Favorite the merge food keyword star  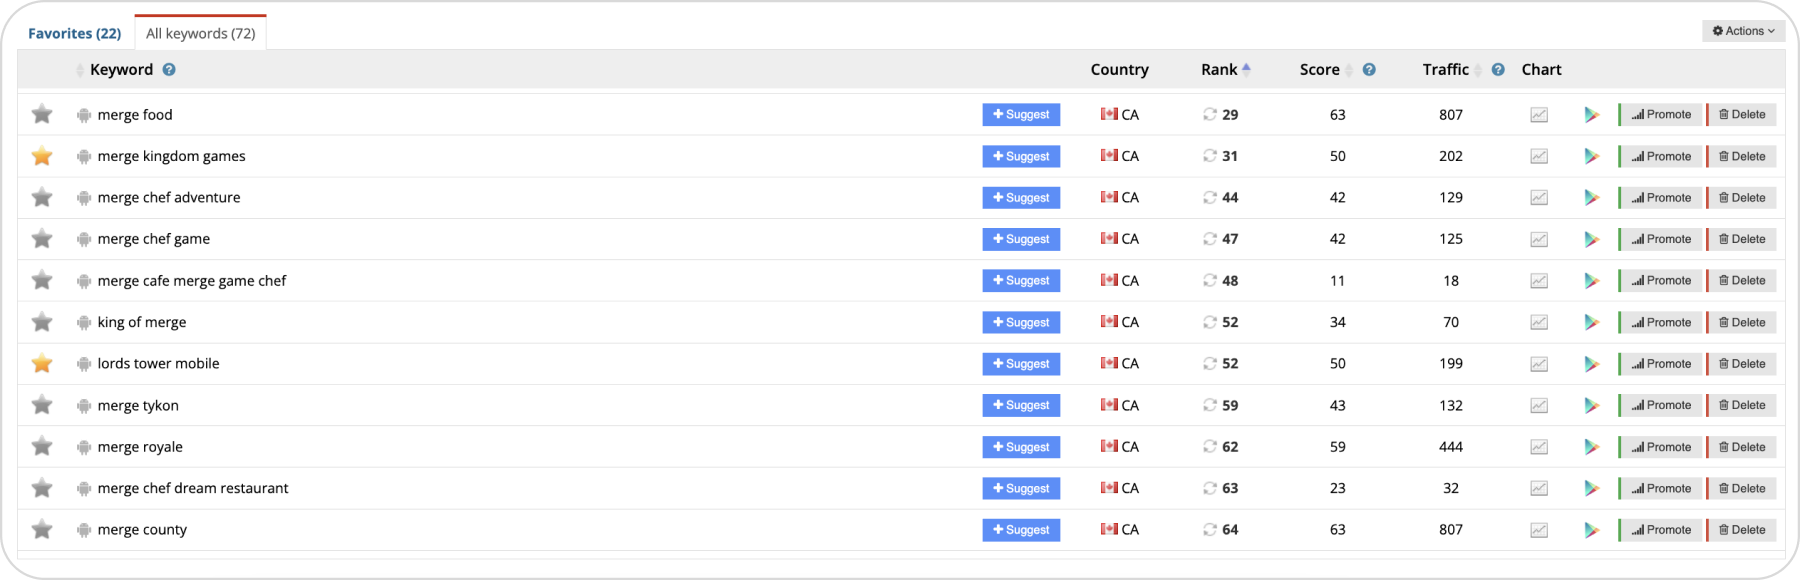click(x=42, y=115)
